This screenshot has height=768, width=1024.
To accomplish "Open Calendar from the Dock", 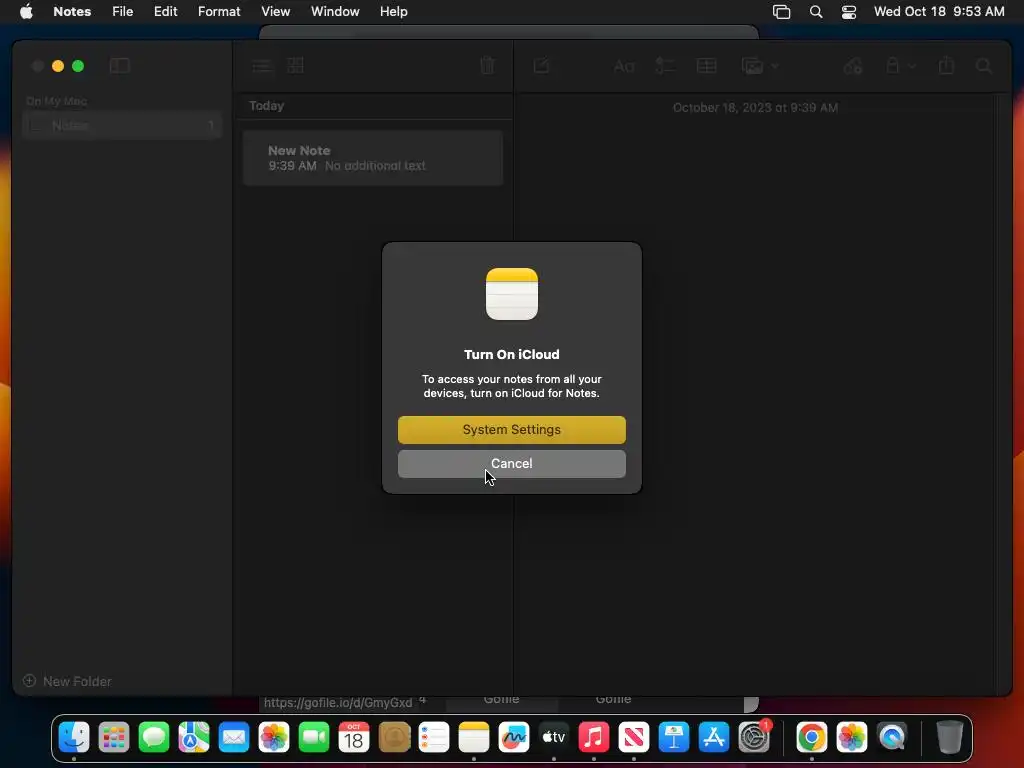I will click(x=354, y=737).
